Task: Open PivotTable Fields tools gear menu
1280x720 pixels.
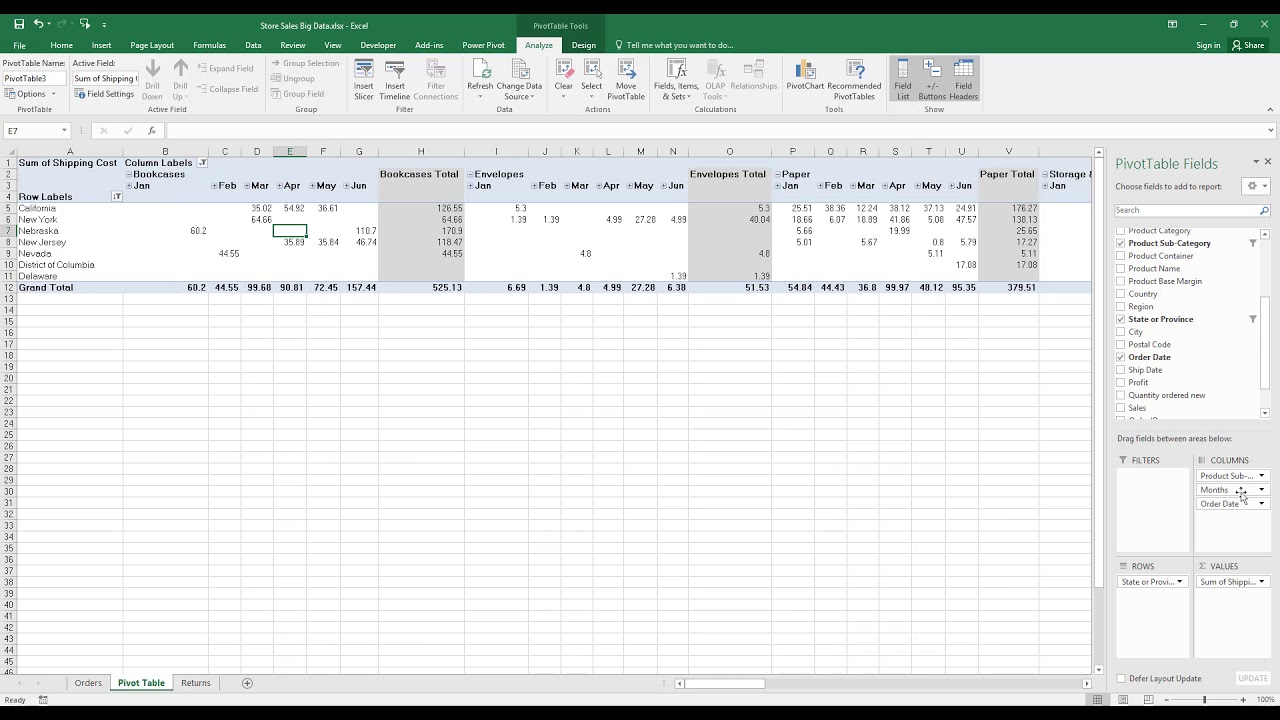Action: point(1256,186)
